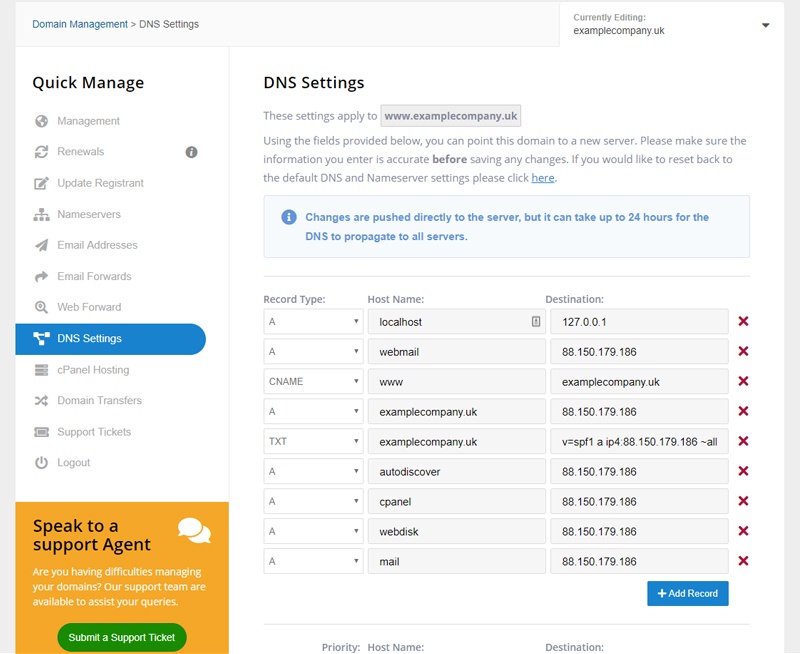
Task: Open Web Forward settings
Action: [x=89, y=307]
